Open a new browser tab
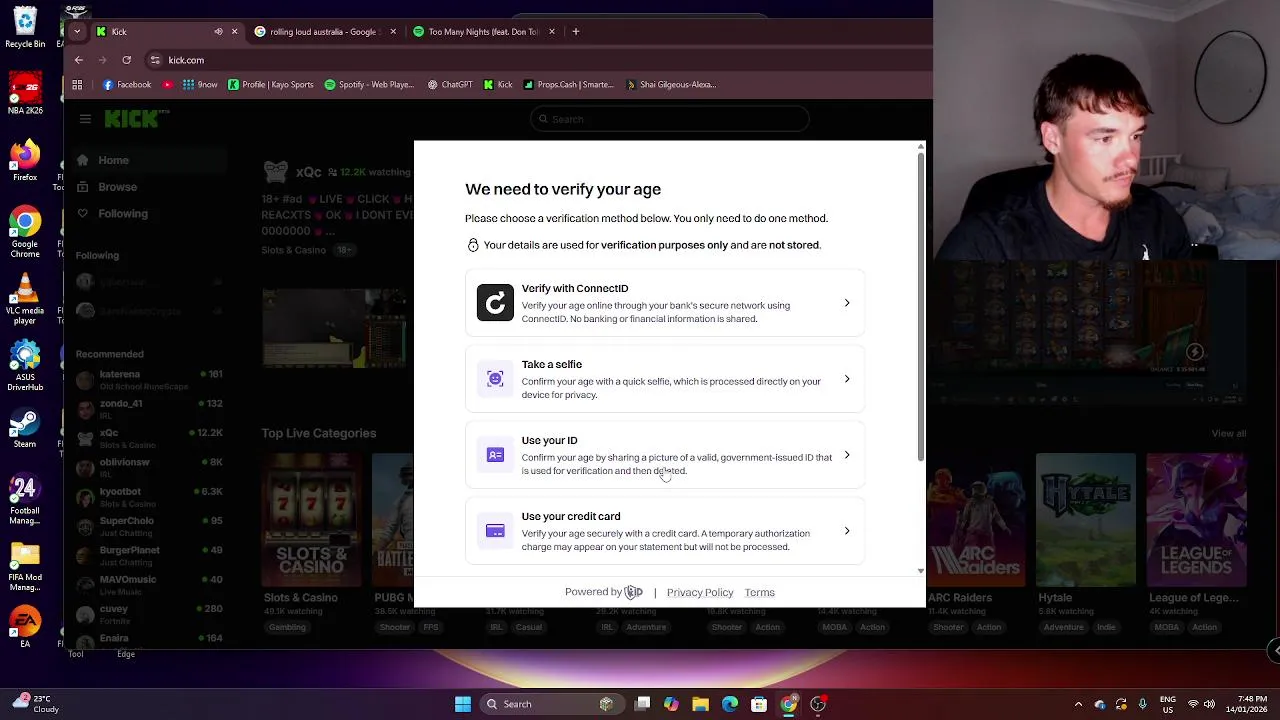 pyautogui.click(x=576, y=31)
